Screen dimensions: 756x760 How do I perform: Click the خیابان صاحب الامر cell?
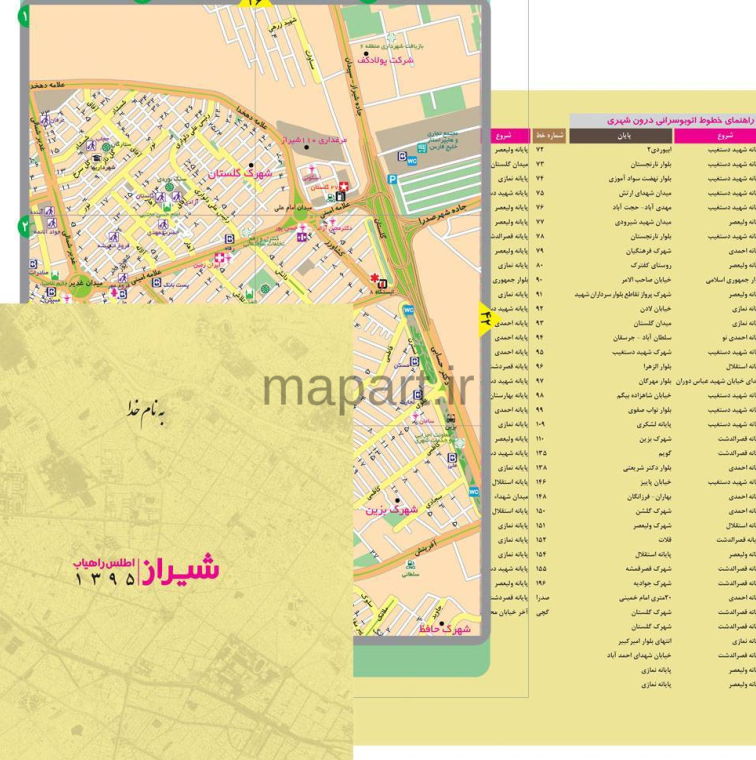(646, 280)
